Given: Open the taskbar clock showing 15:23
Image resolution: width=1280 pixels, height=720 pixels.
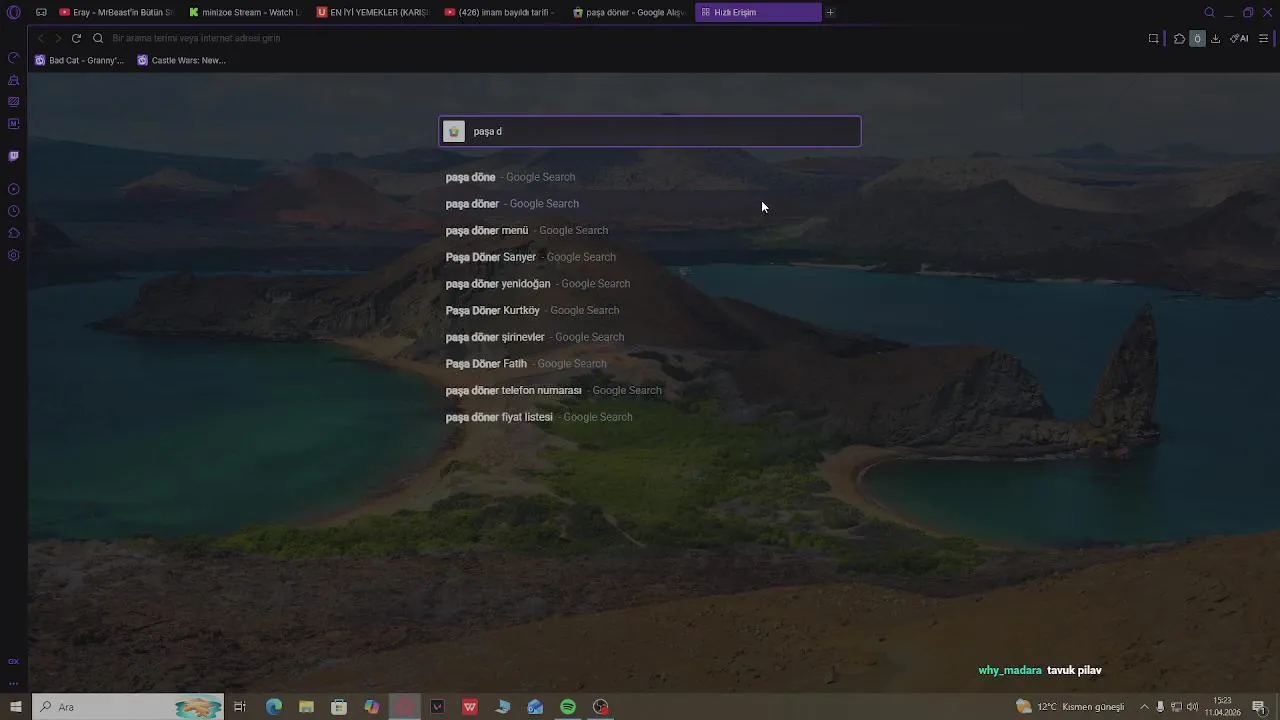Looking at the screenshot, I should 1222,707.
